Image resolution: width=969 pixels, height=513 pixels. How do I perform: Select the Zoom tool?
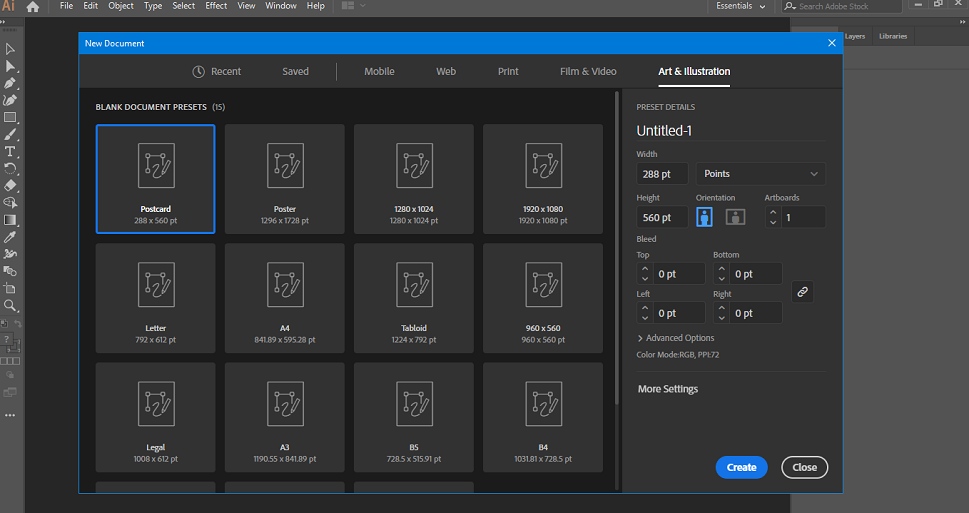click(x=10, y=305)
